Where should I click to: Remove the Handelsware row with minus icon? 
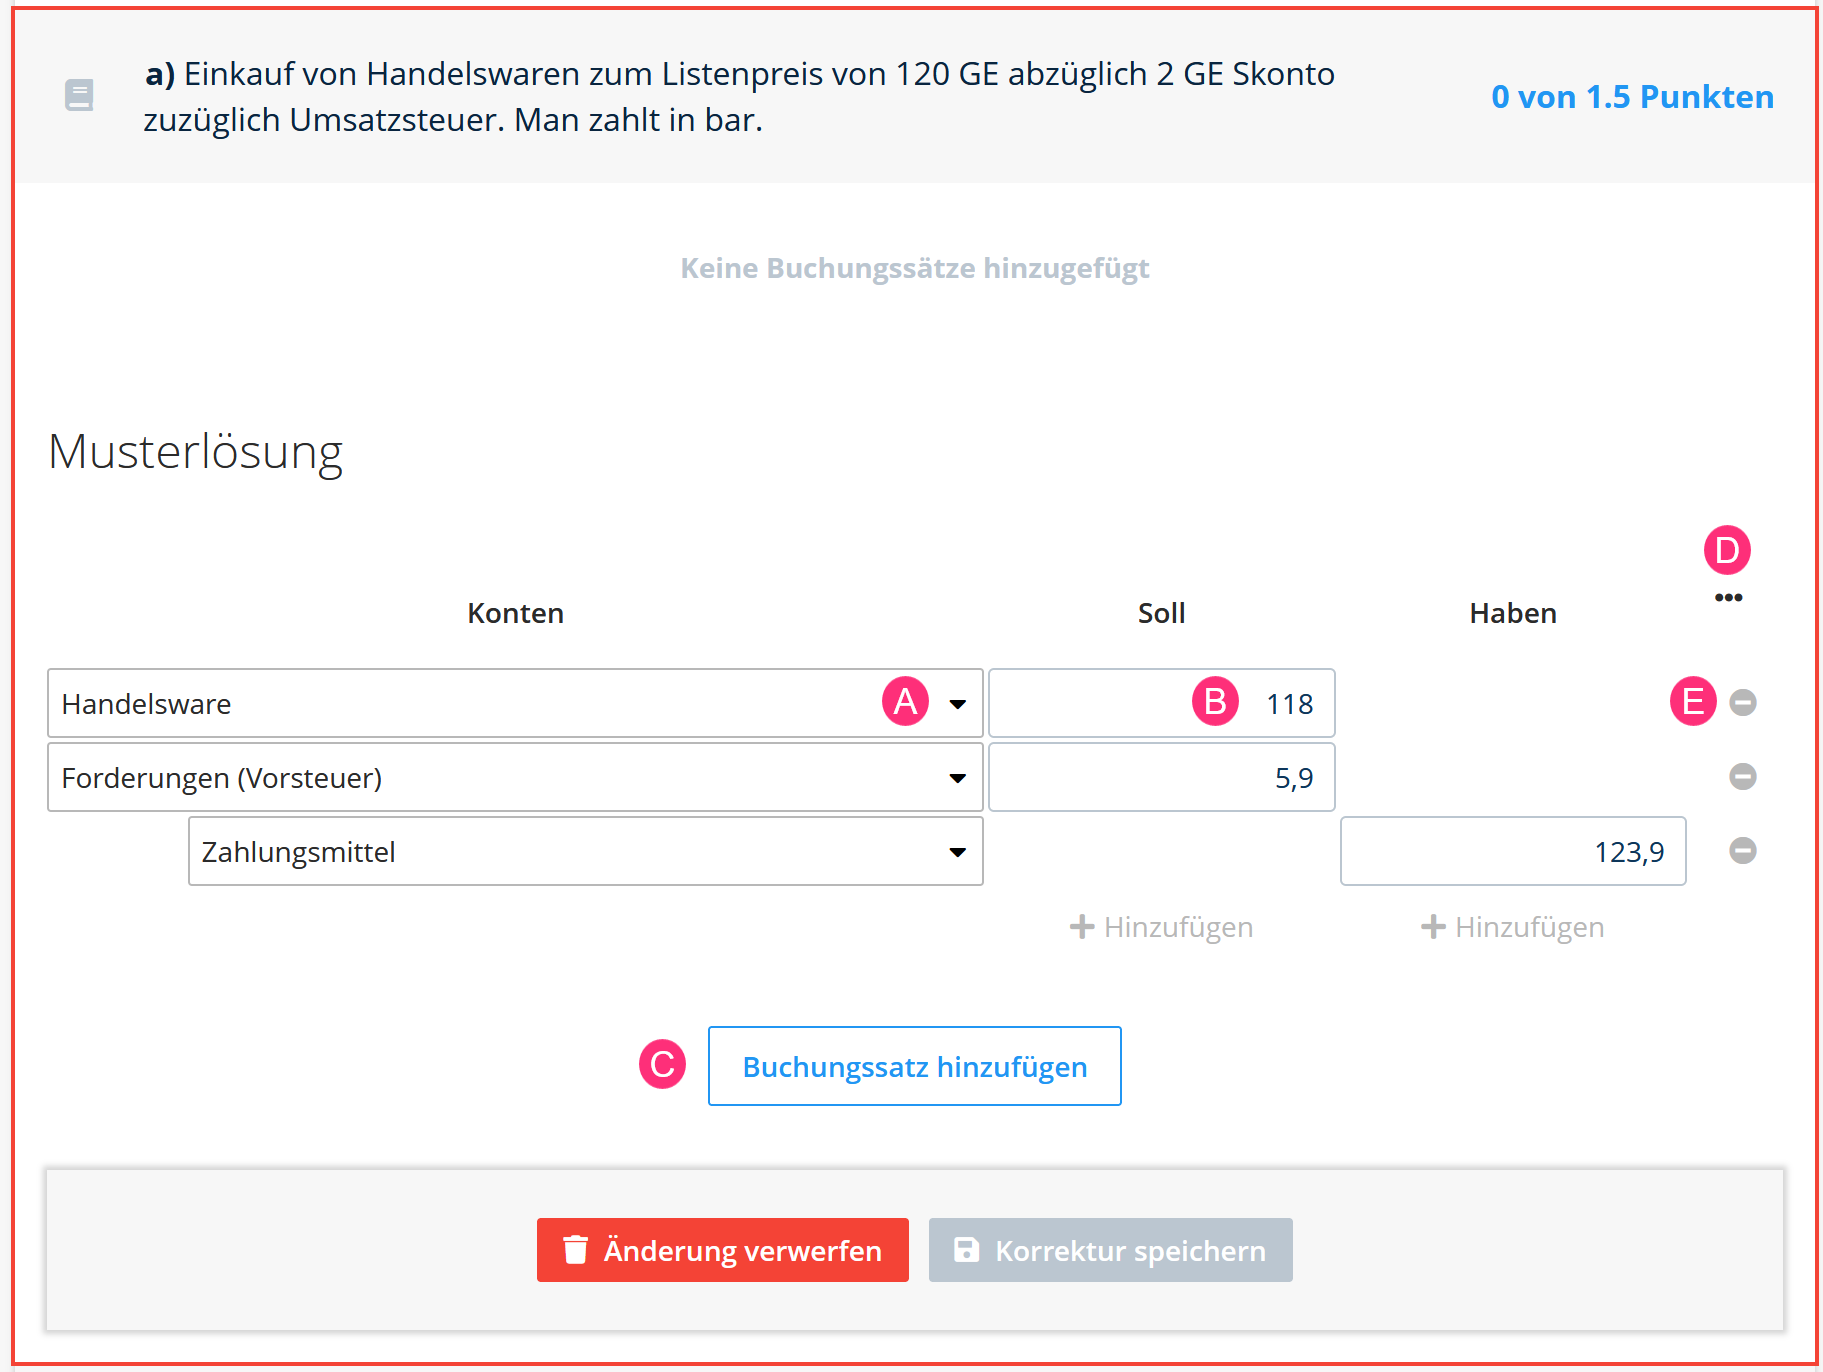point(1743,703)
